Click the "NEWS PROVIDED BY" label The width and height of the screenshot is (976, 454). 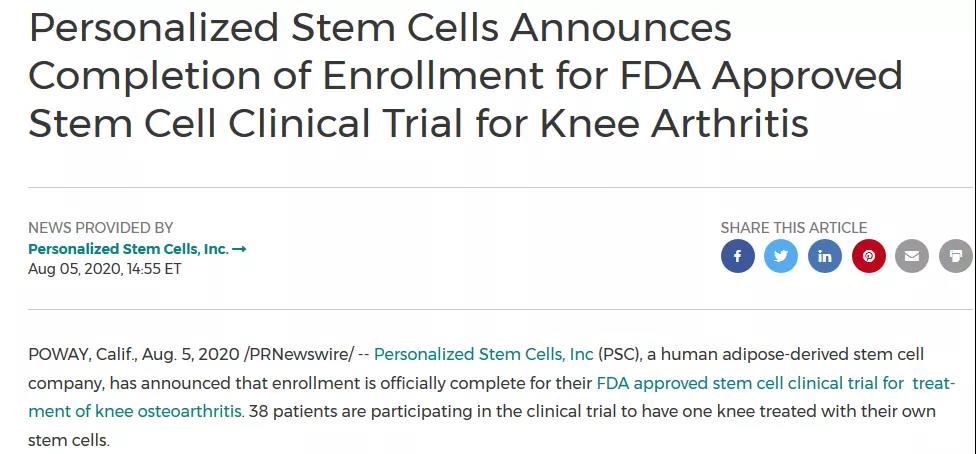100,228
